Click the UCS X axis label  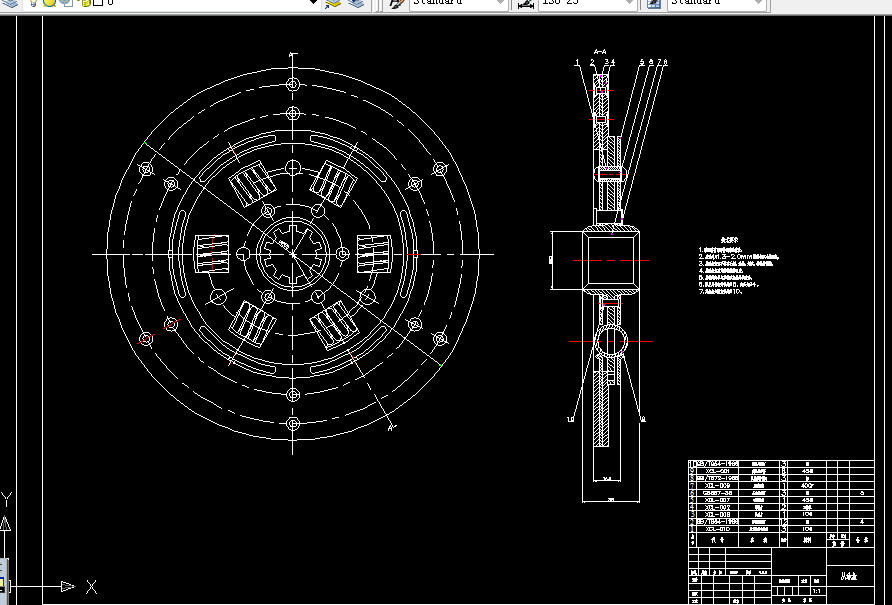(x=91, y=587)
